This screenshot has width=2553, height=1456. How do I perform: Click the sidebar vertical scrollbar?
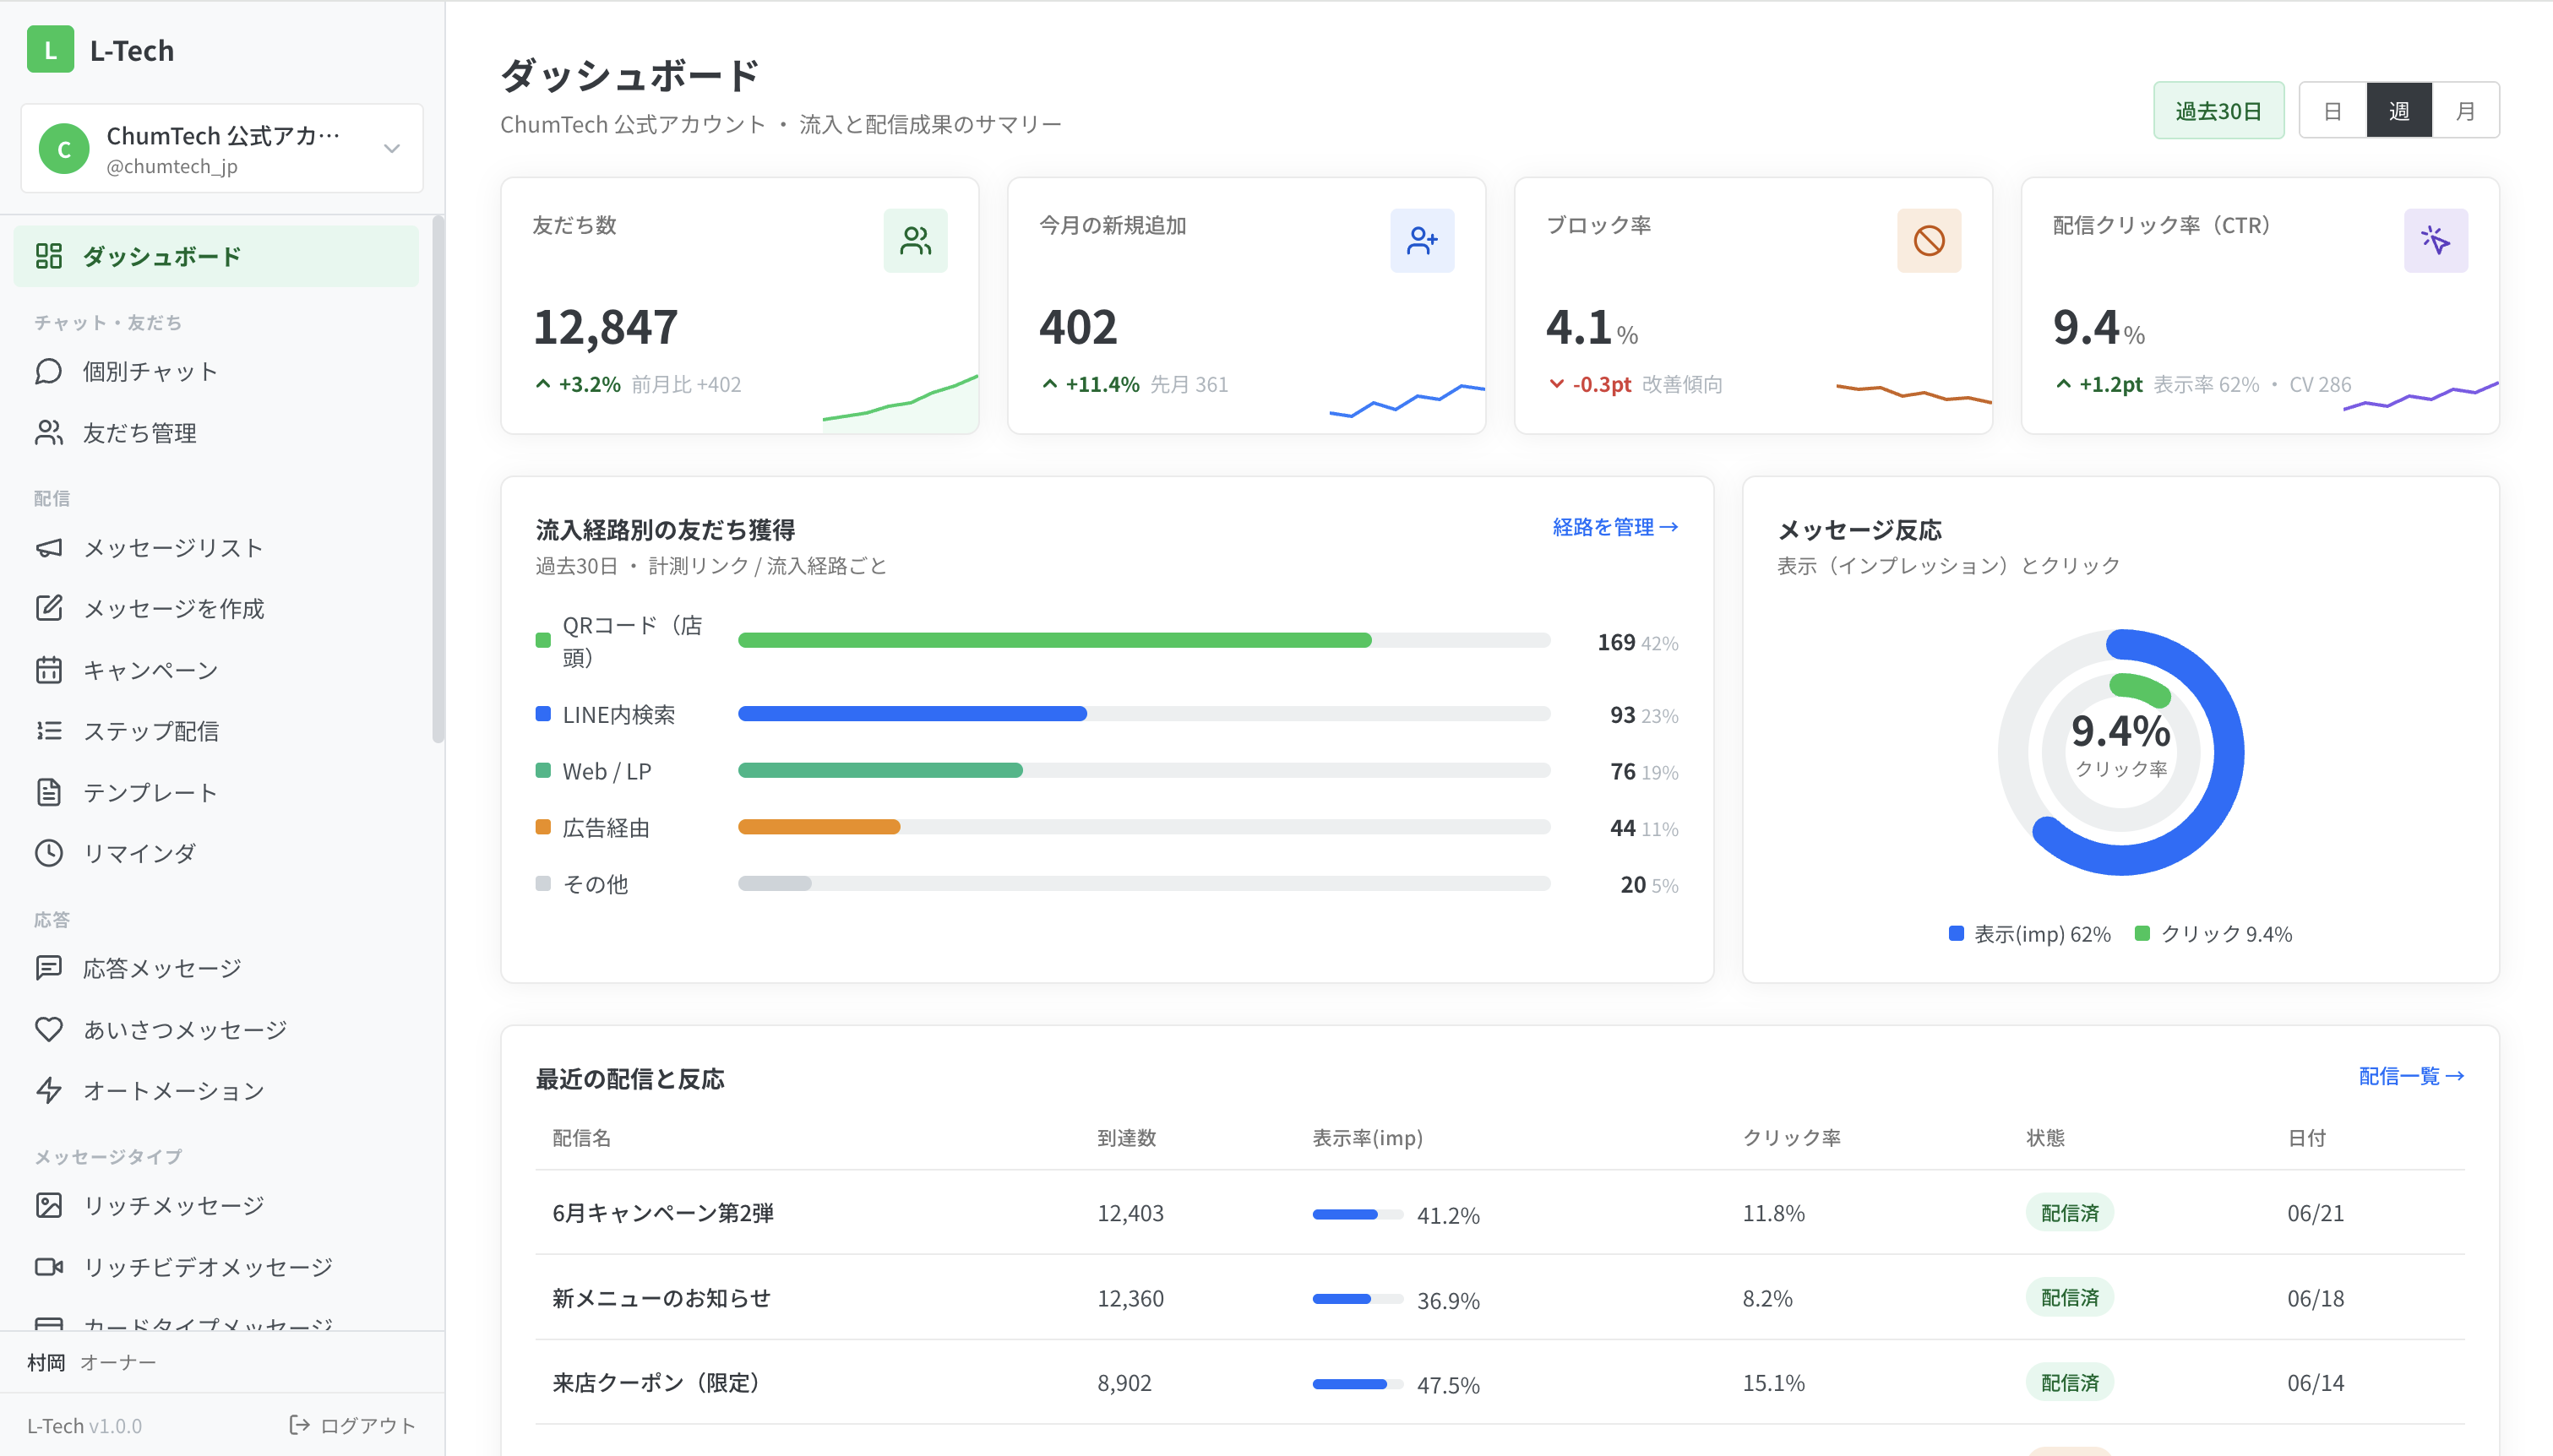pyautogui.click(x=438, y=480)
